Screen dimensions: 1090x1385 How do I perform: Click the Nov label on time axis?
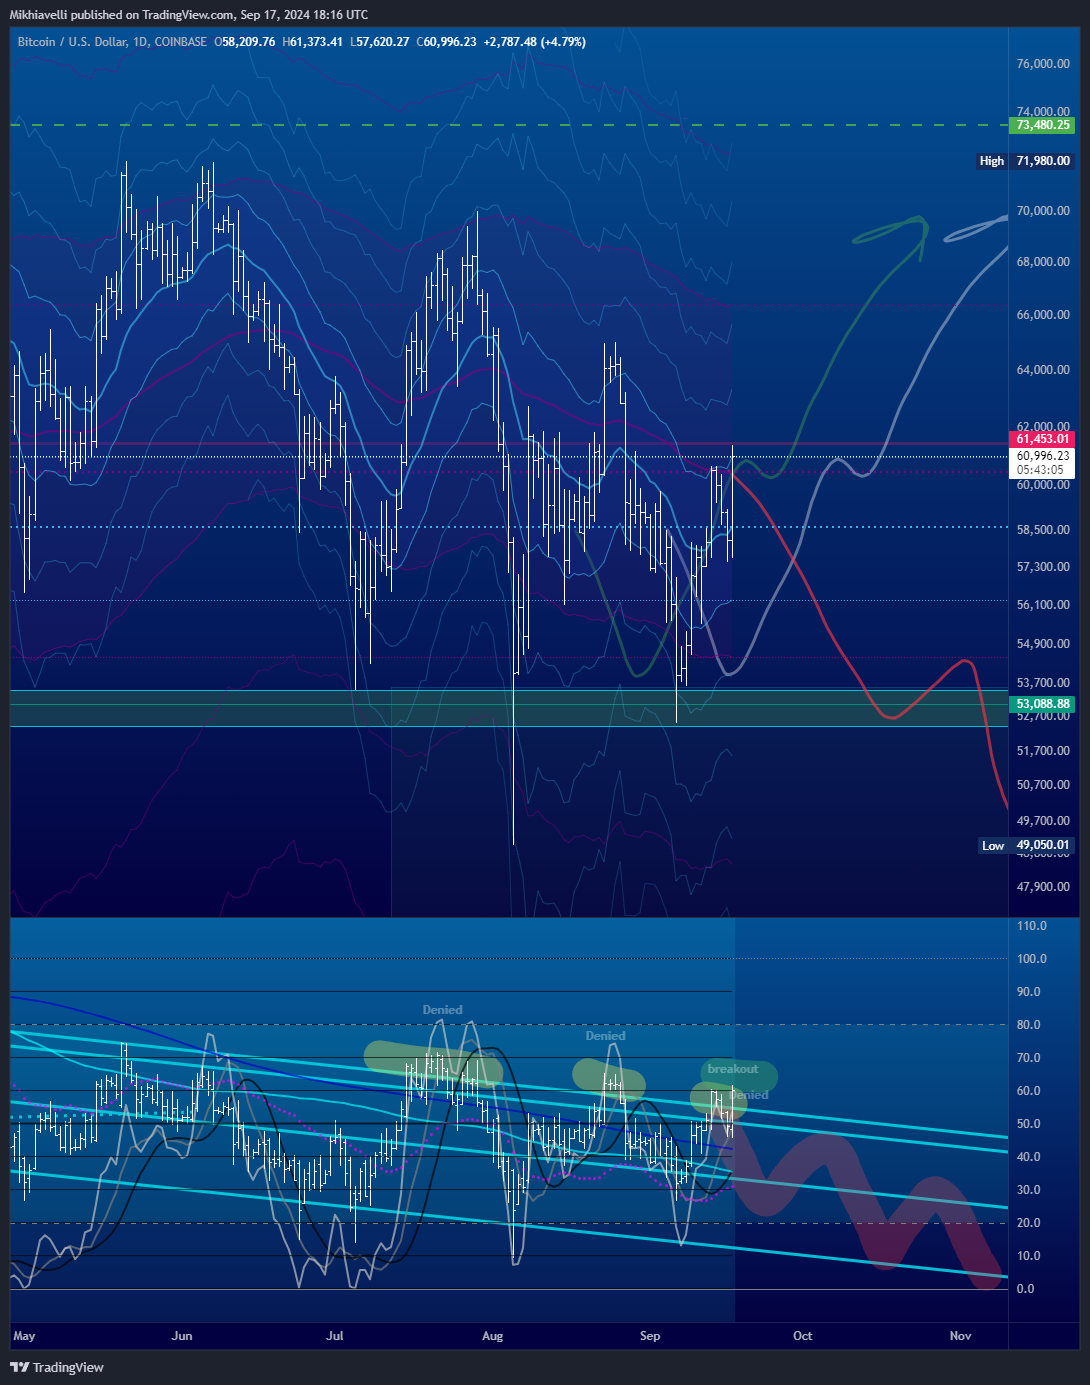(x=961, y=1336)
